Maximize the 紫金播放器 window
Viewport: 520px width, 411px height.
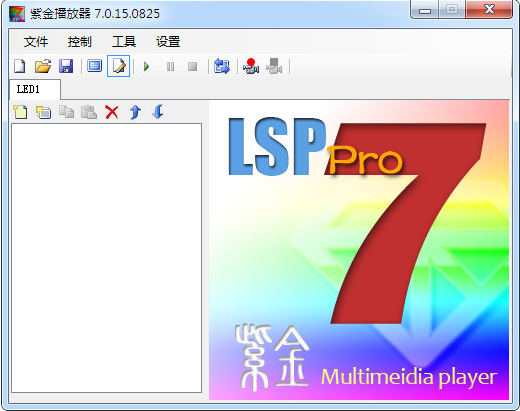click(x=452, y=9)
